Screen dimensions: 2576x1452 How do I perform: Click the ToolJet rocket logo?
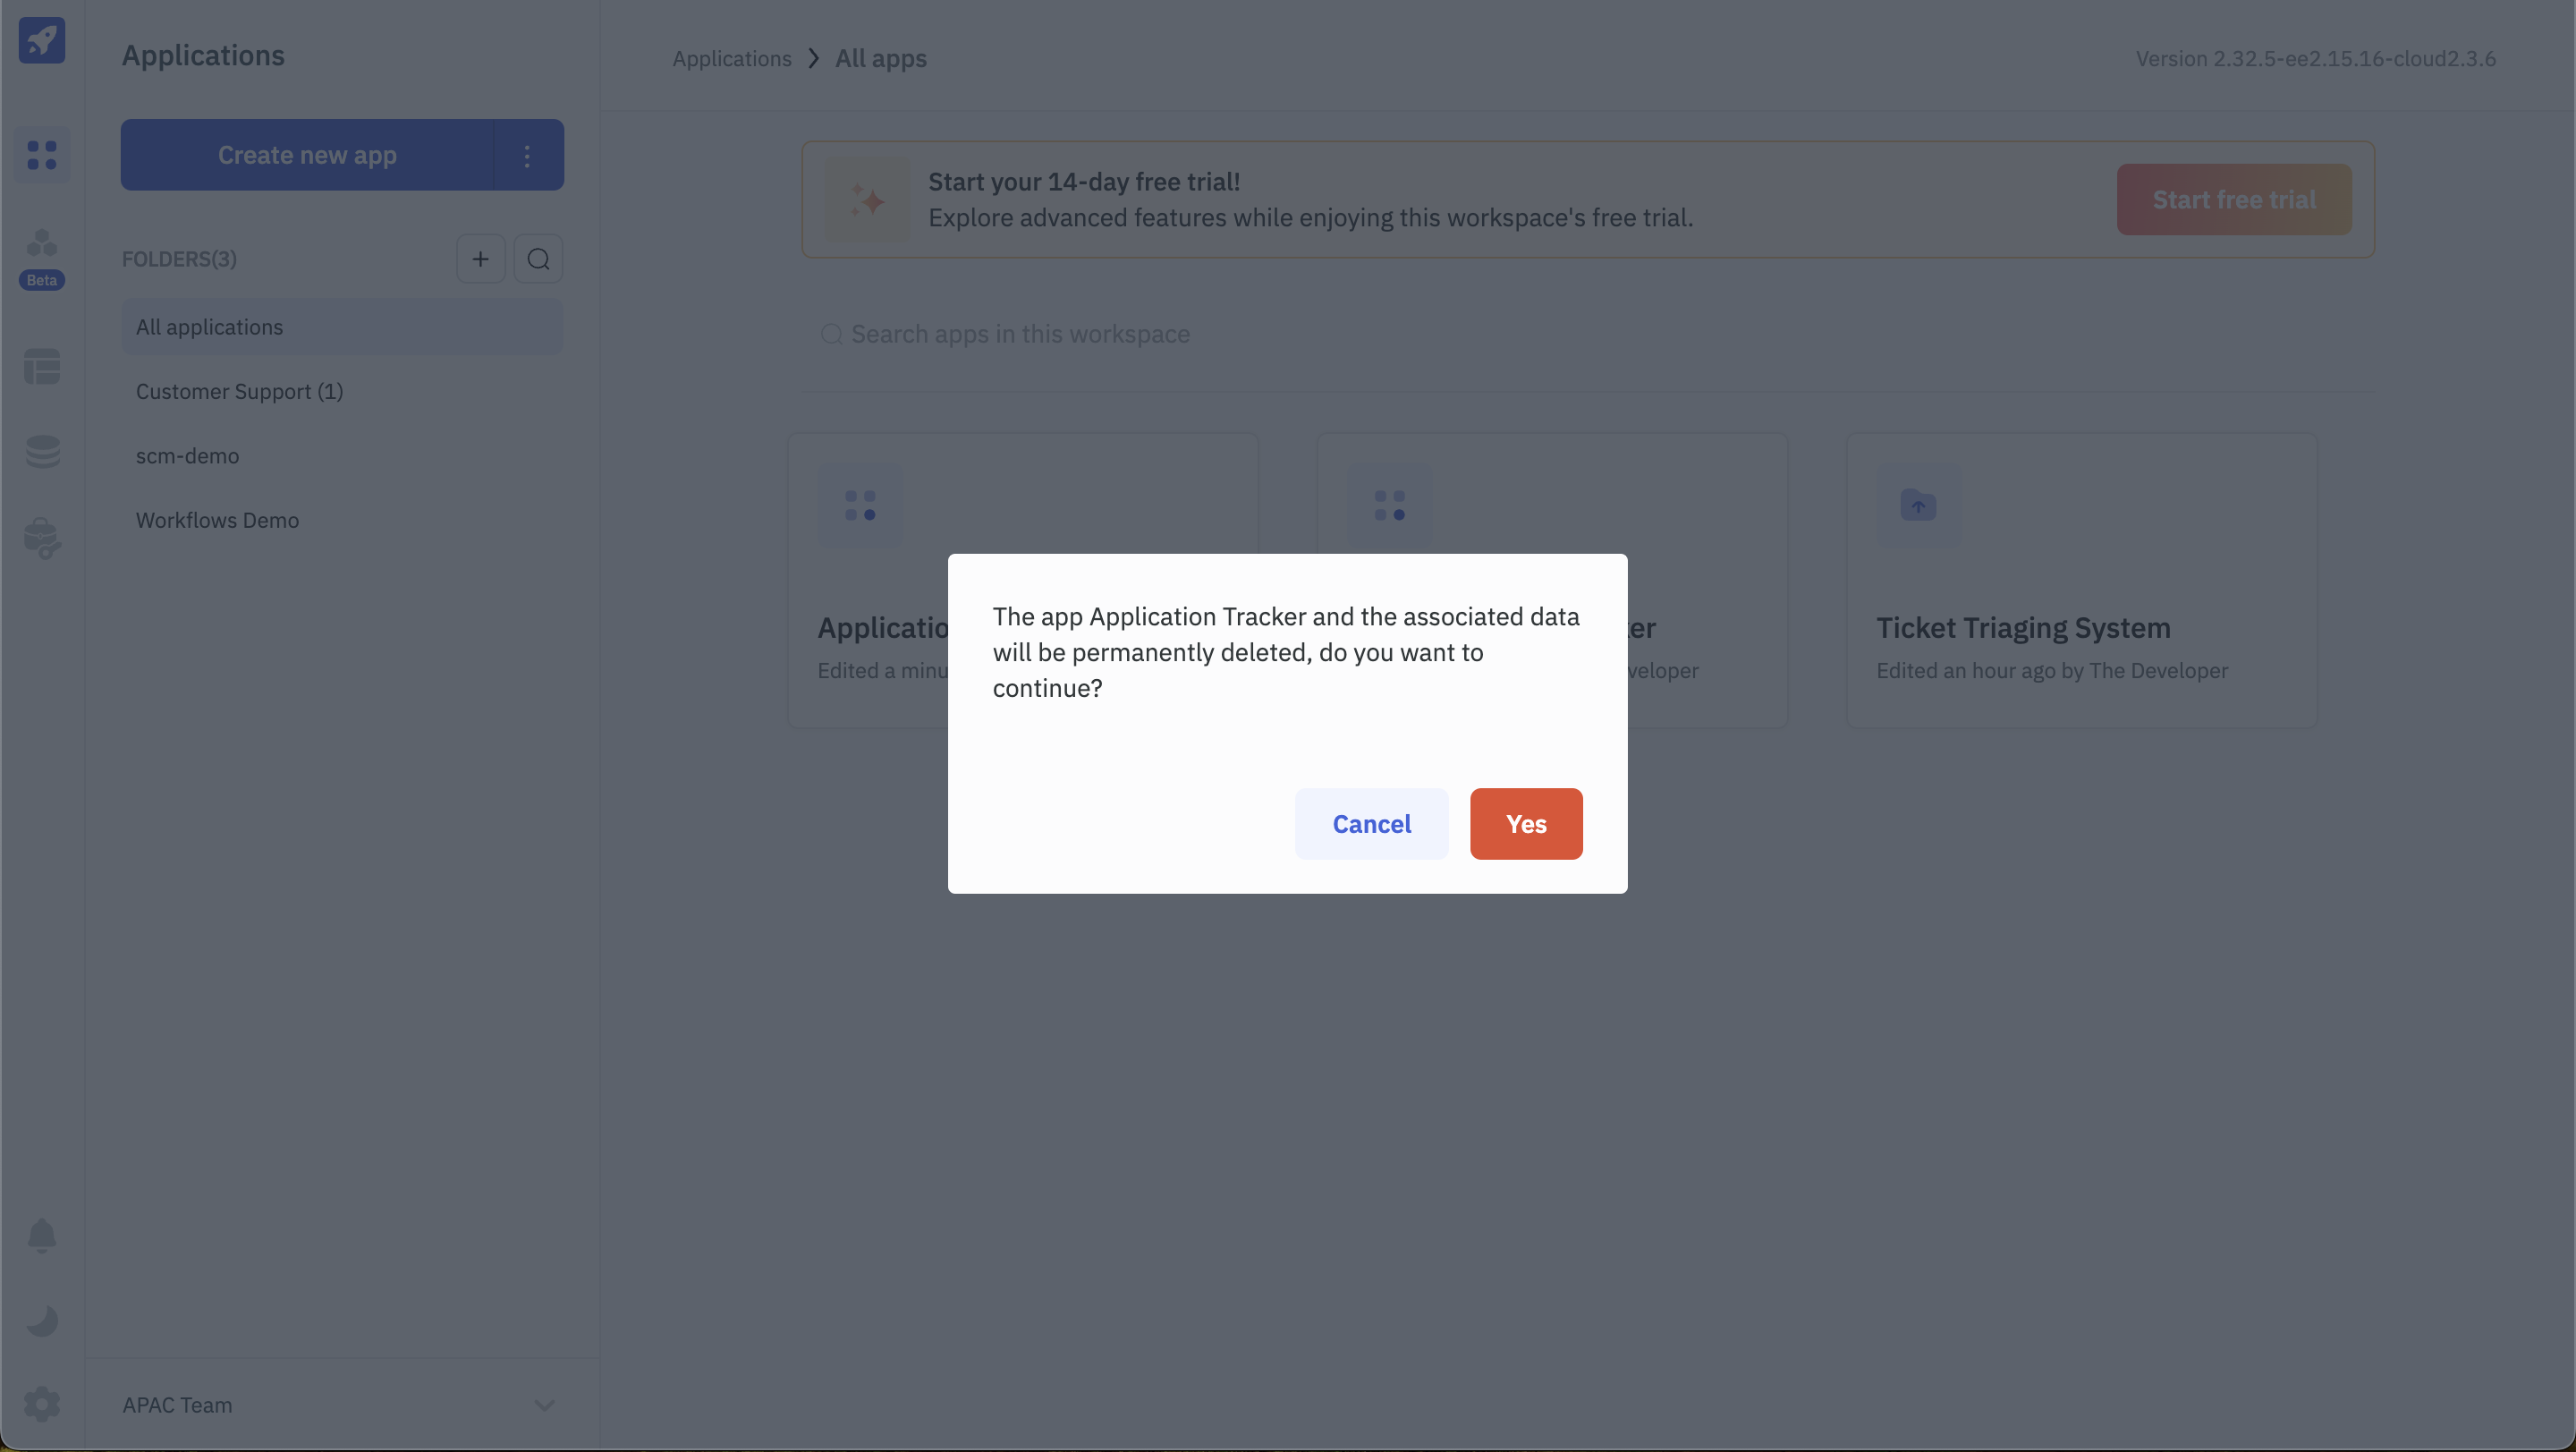(42, 40)
